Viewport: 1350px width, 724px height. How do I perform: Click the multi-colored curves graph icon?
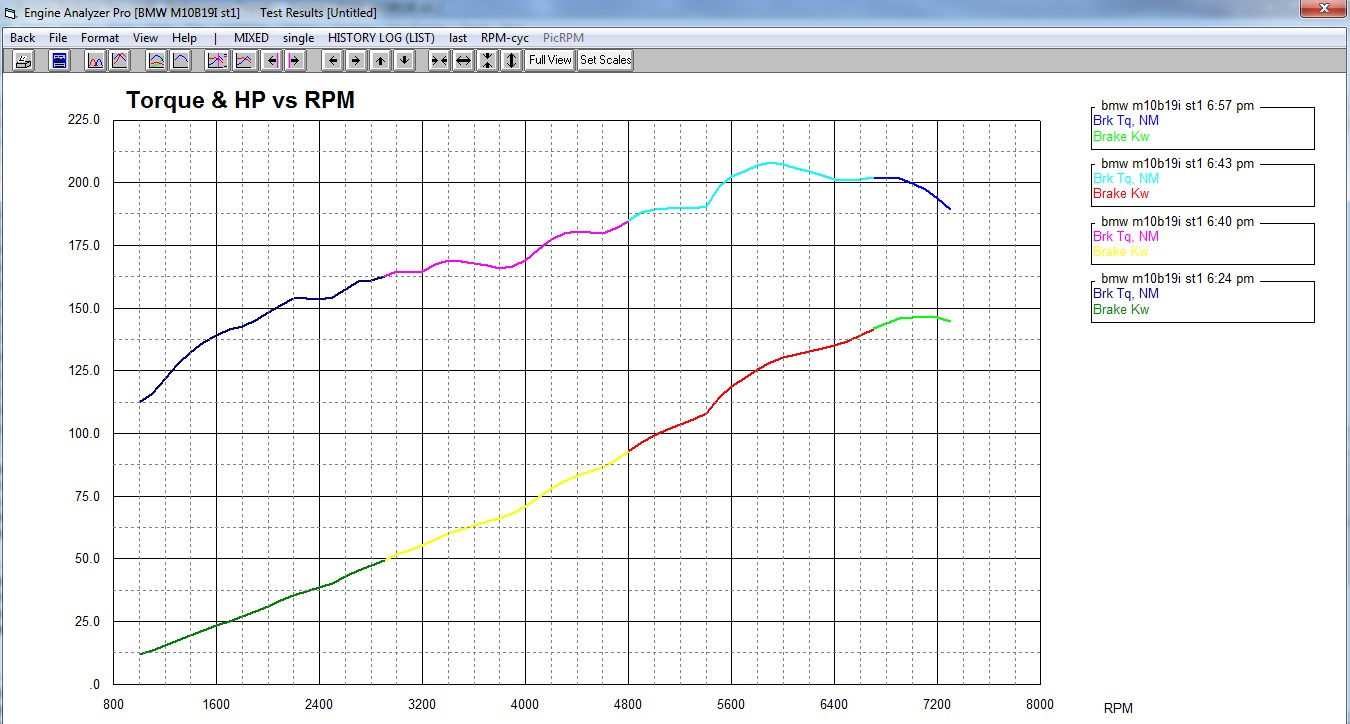pos(157,60)
